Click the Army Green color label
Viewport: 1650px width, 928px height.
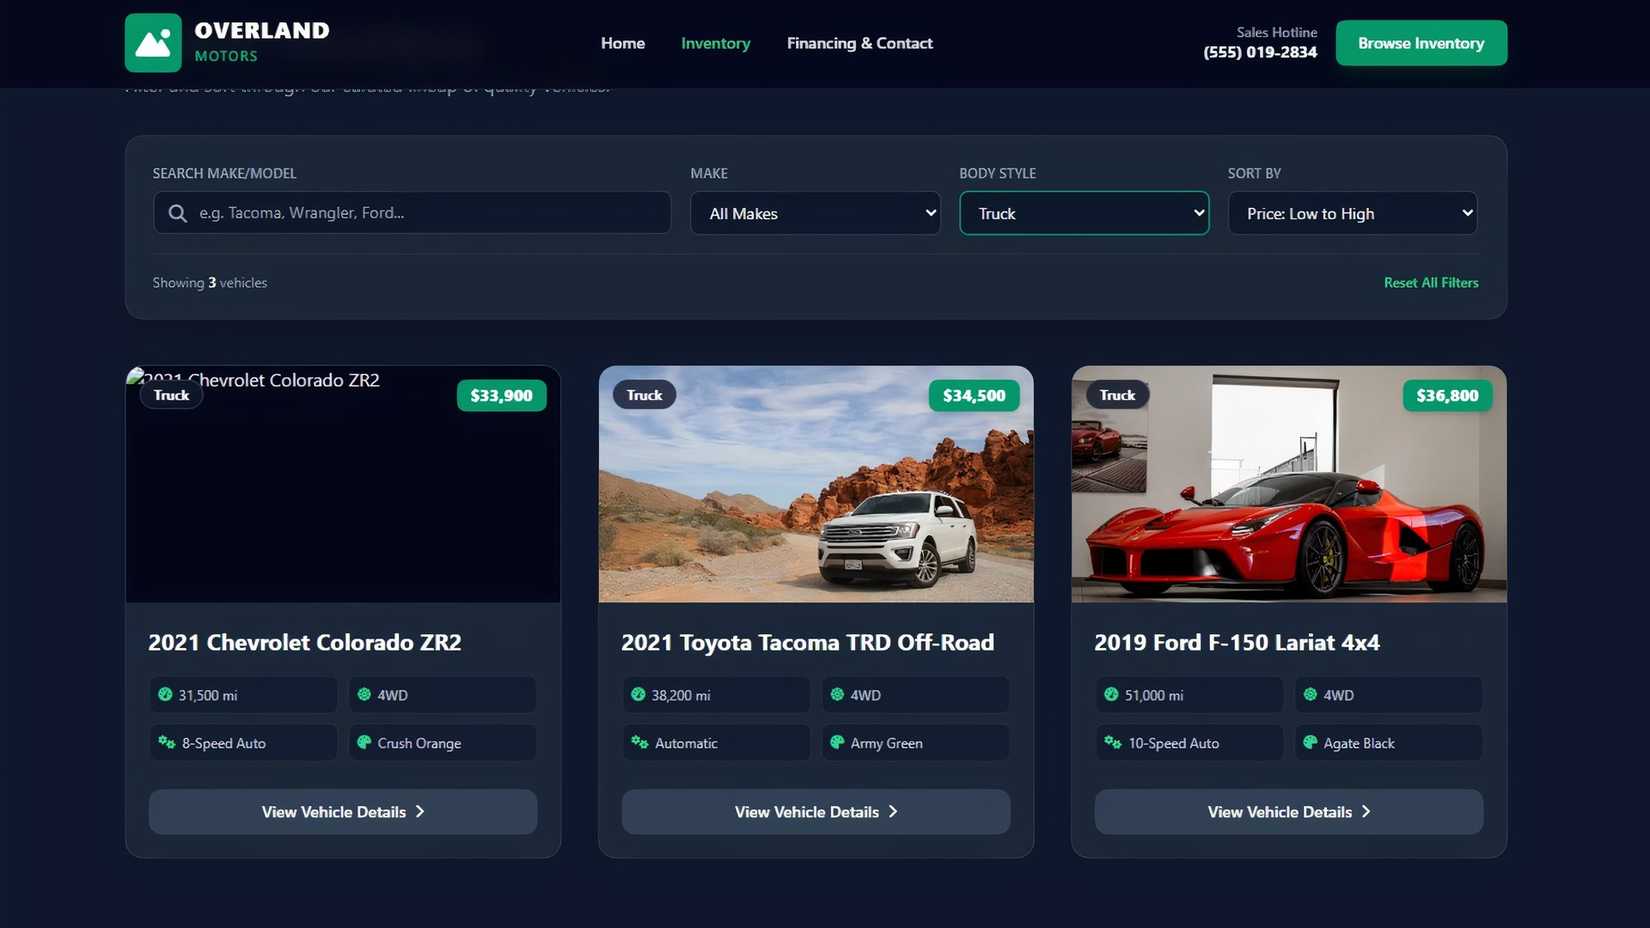pyautogui.click(x=887, y=743)
